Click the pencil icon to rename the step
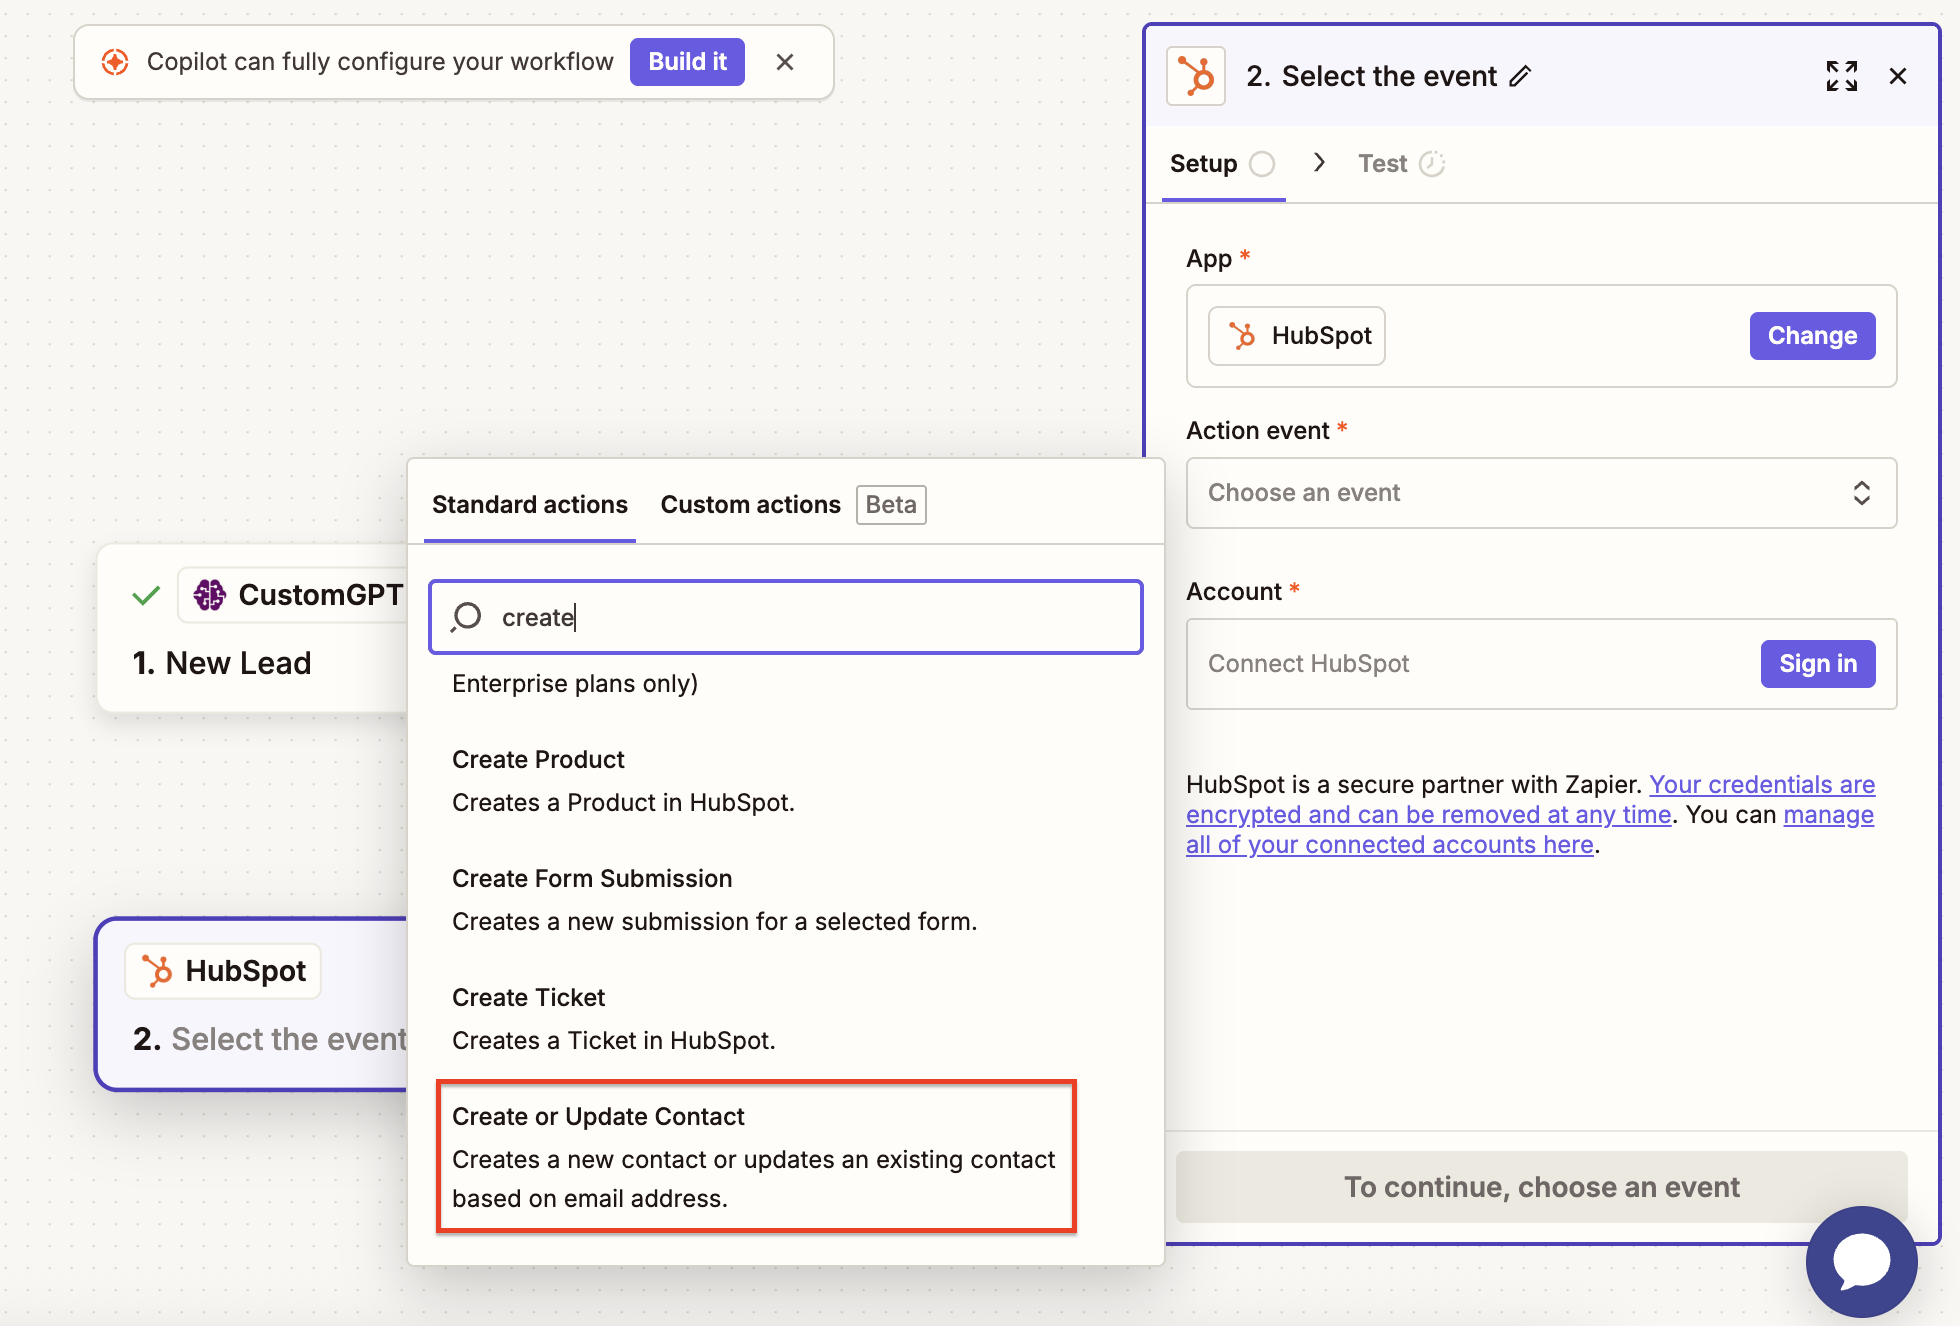1960x1326 pixels. click(1520, 76)
